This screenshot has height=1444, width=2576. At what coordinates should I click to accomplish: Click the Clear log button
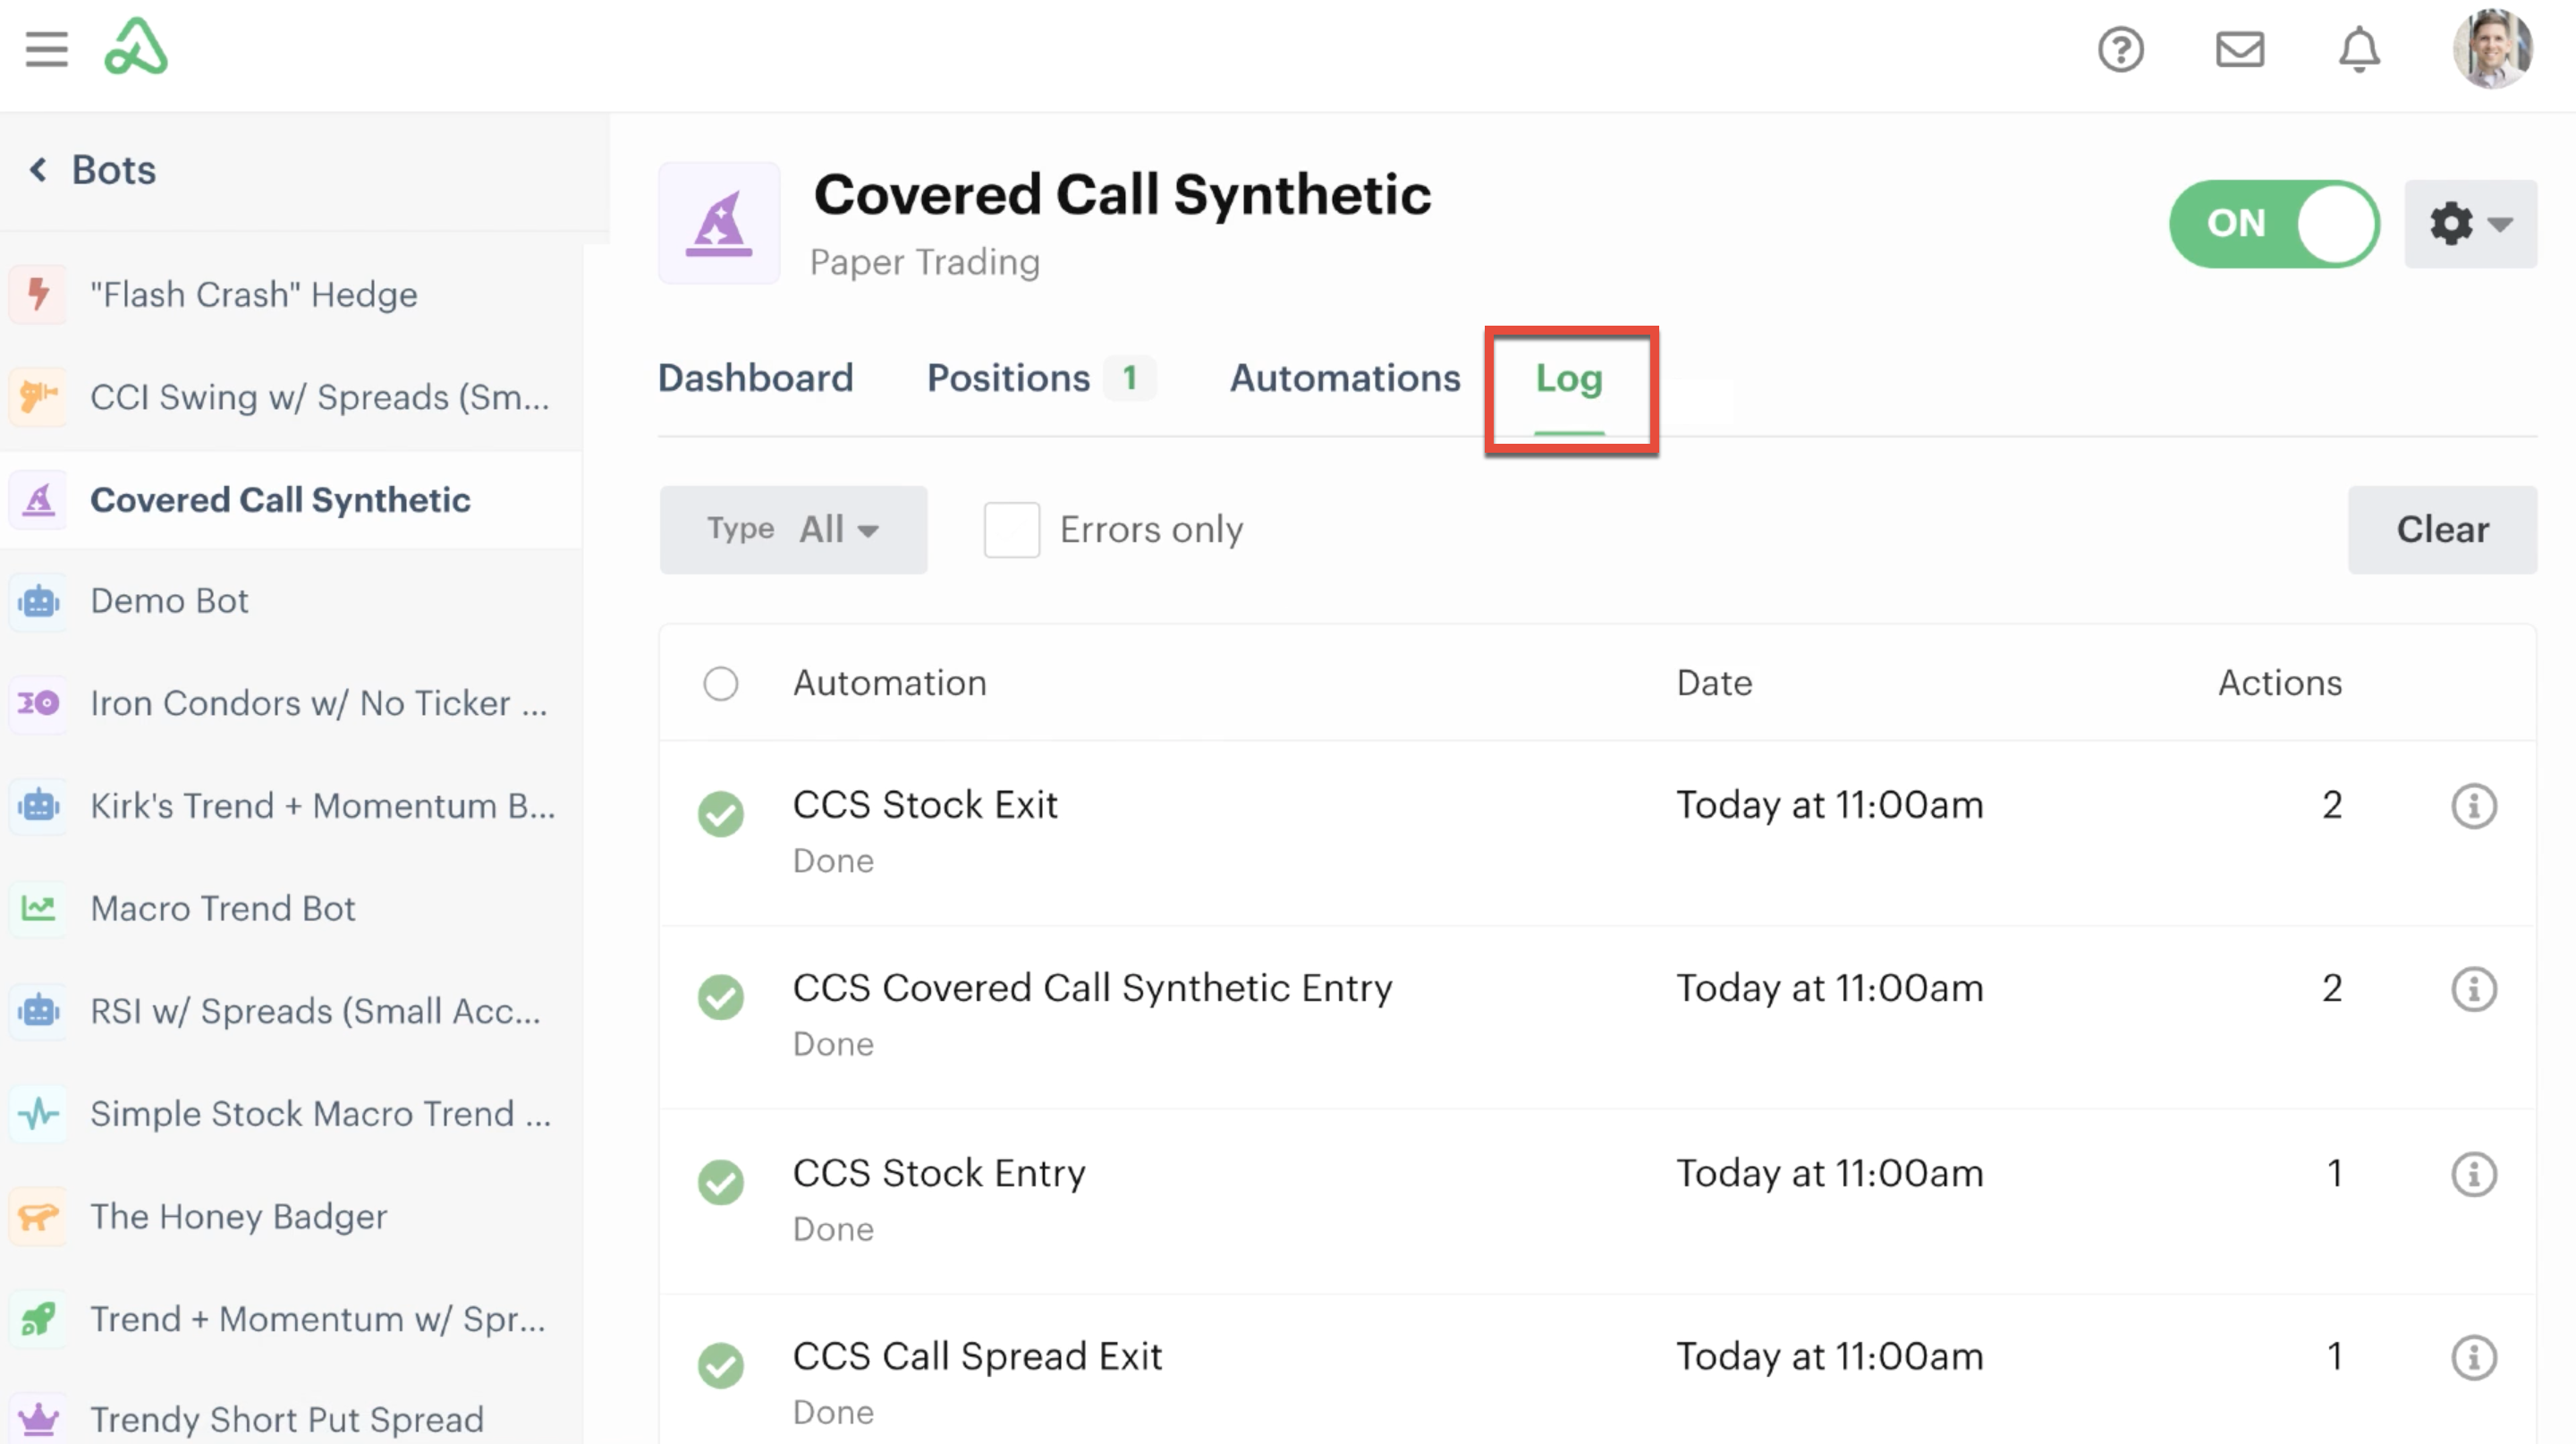[x=2441, y=530]
